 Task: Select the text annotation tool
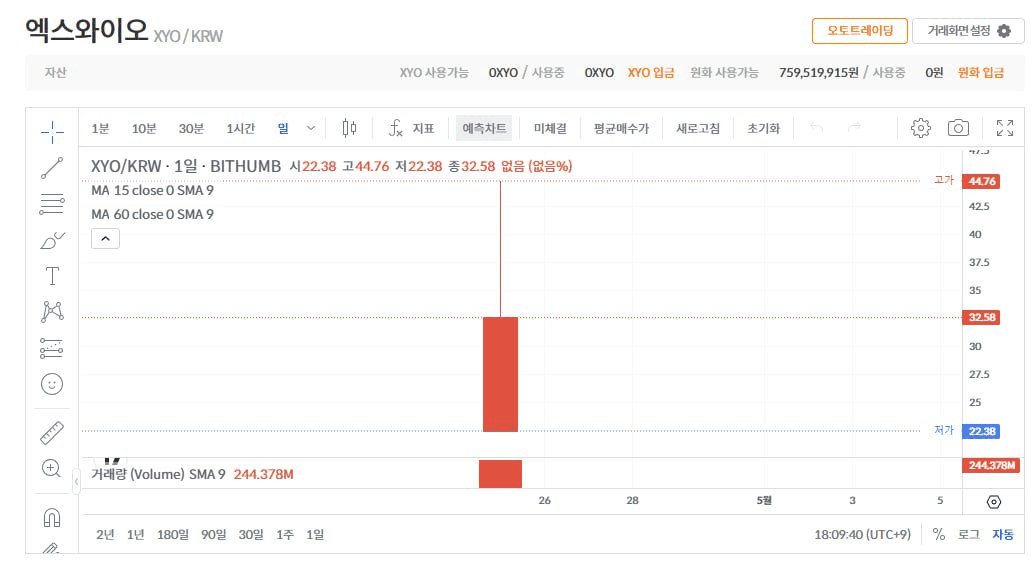(52, 276)
